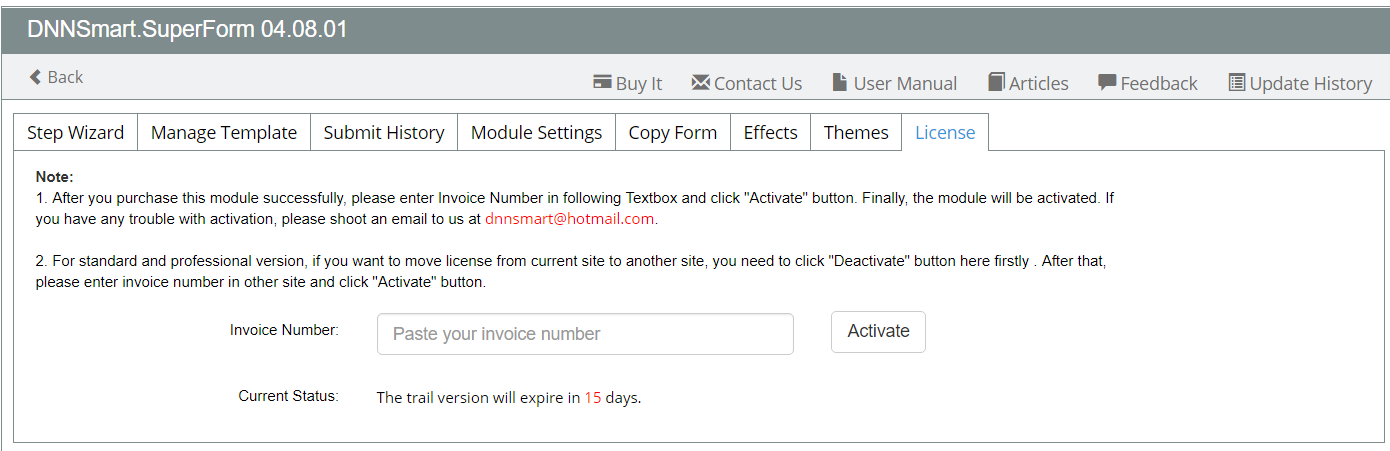Viewport: 1390px width, 451px height.
Task: Click the DNNSmart.SuperForm 04.08.01 title
Action: 187,29
